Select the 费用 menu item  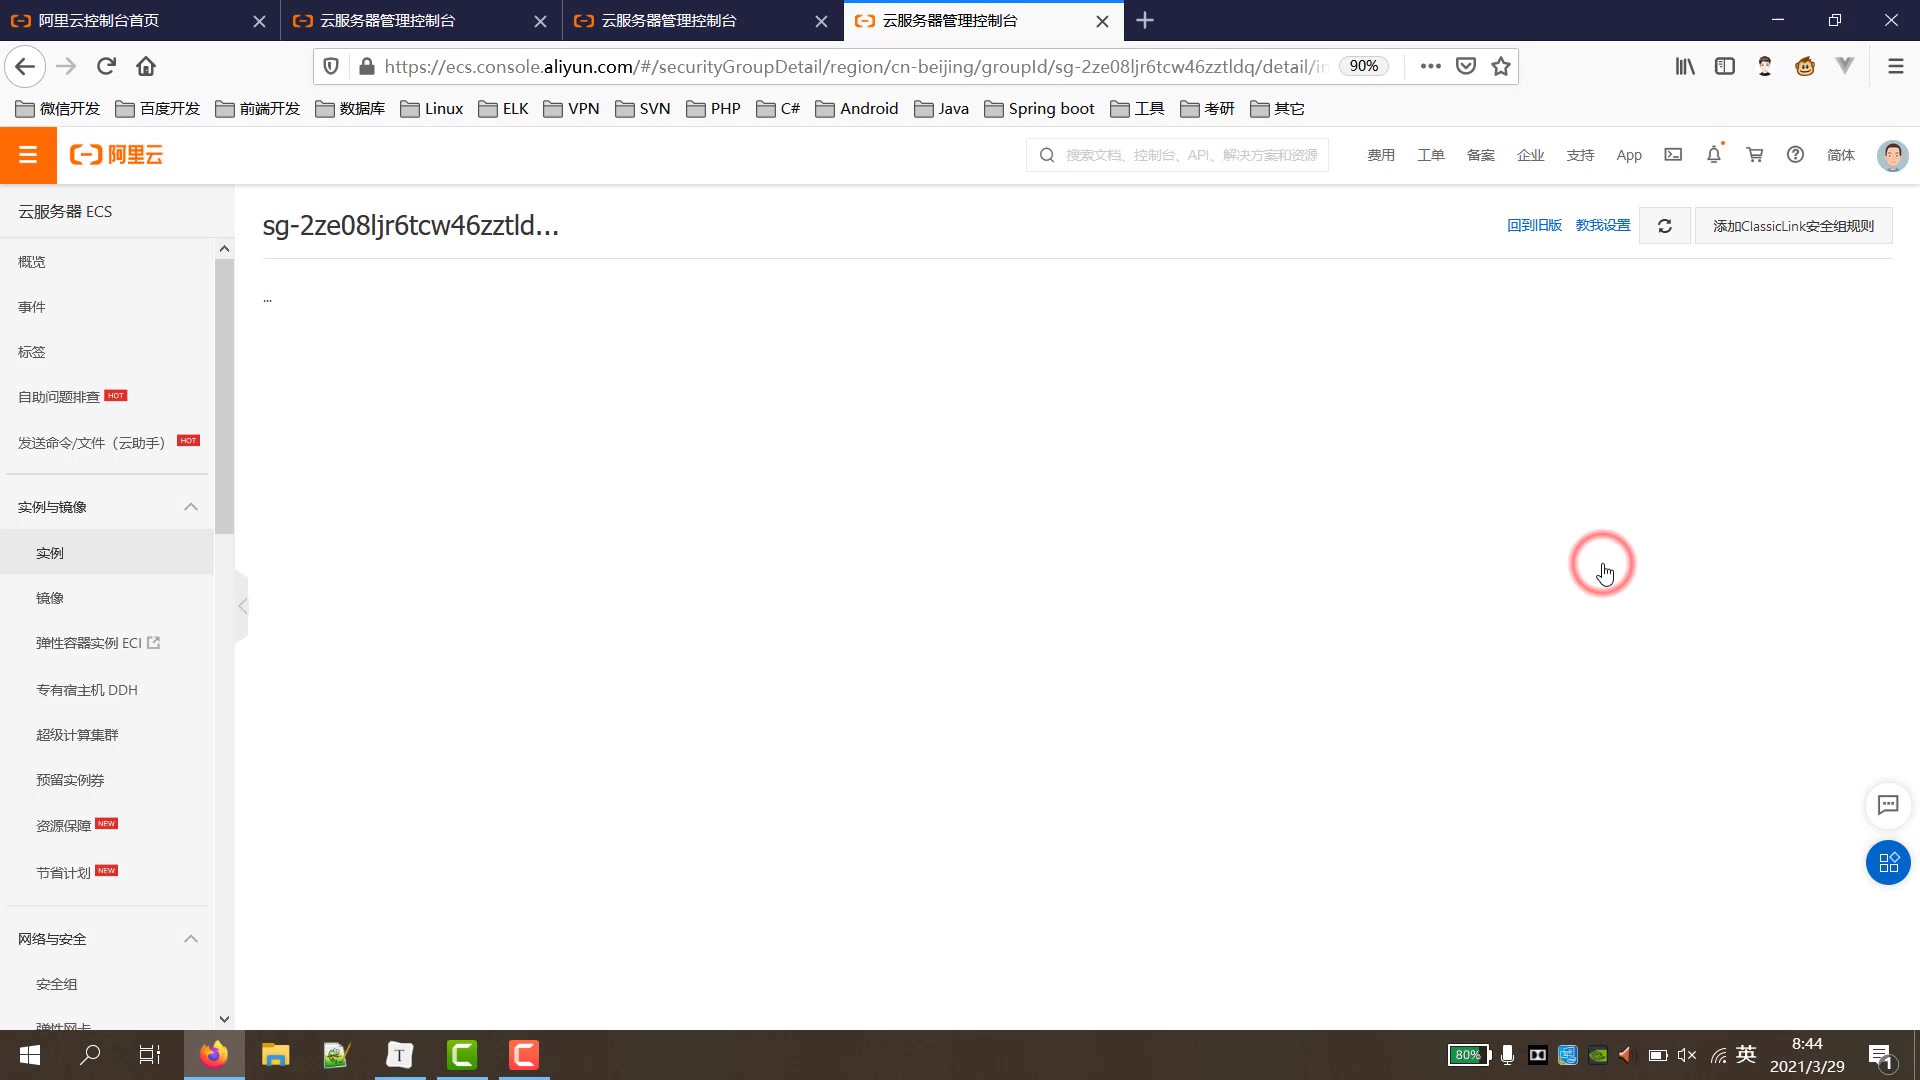pos(1382,154)
